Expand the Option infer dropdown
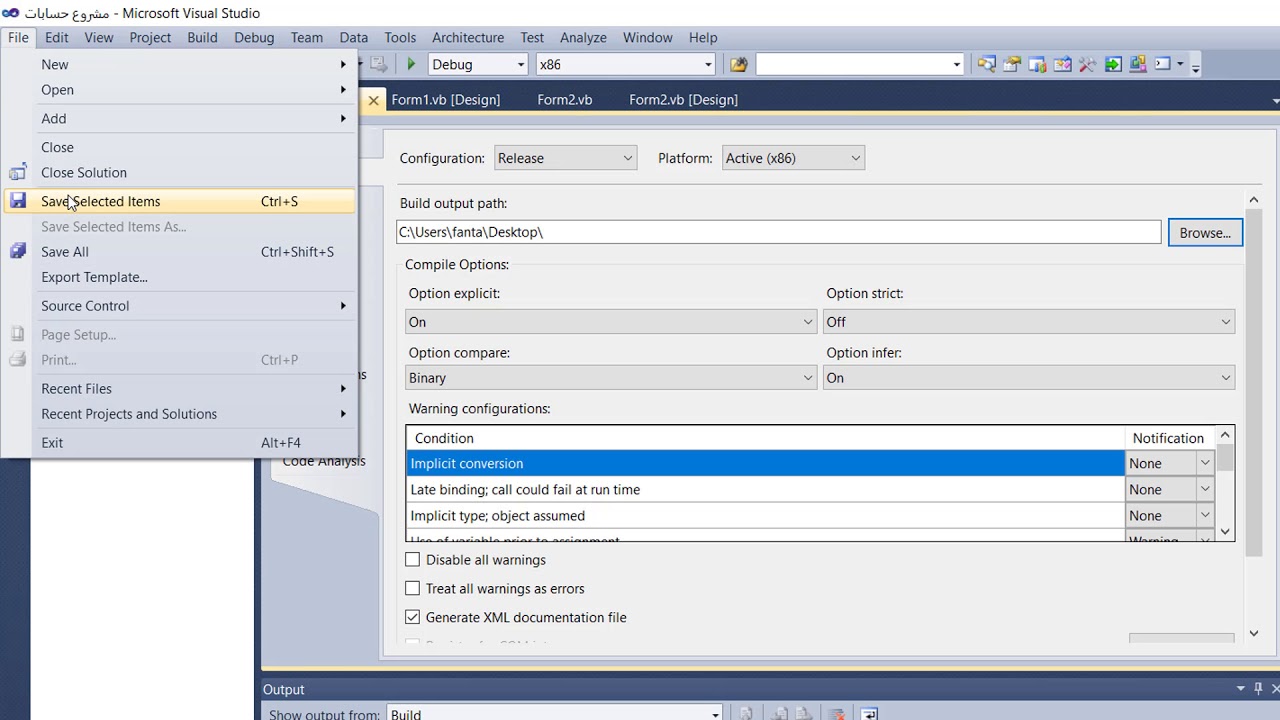Viewport: 1280px width, 720px height. [1029, 378]
